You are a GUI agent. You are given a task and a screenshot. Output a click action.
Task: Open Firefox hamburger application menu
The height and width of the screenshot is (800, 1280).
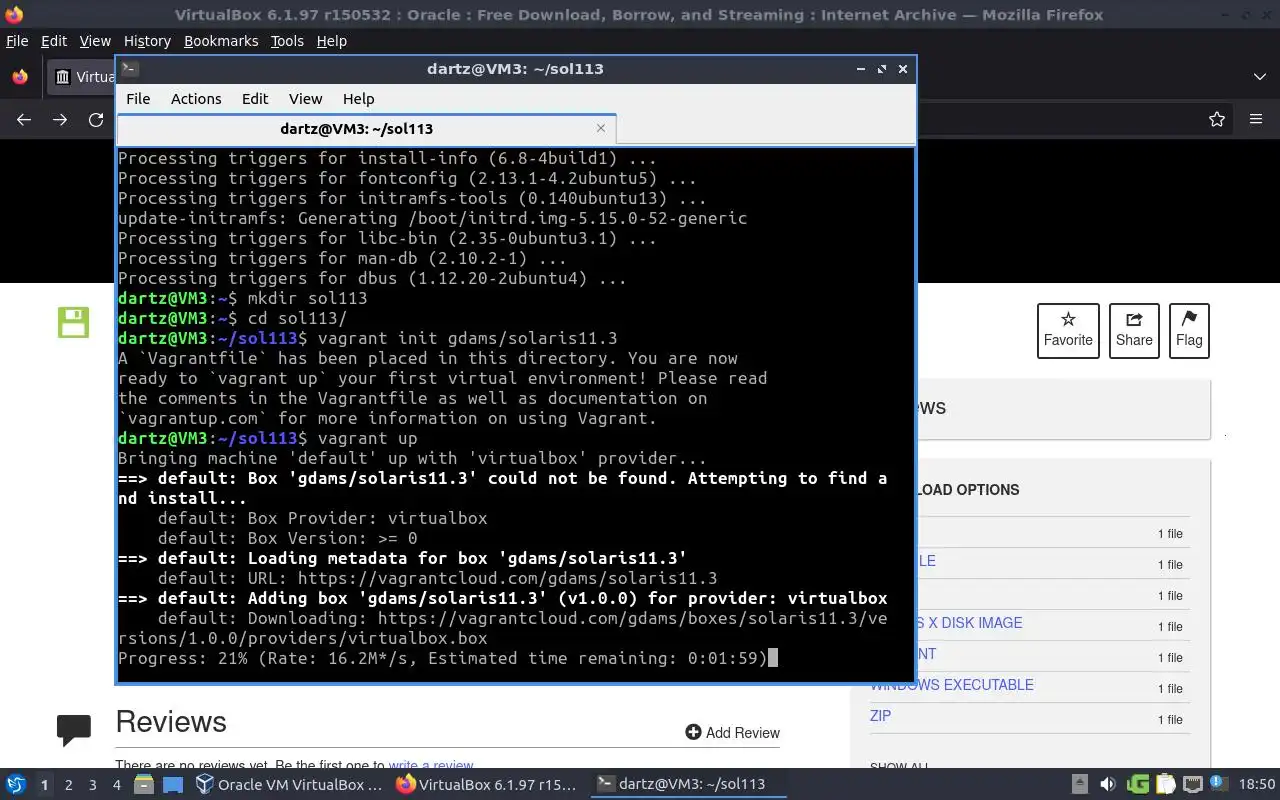(x=1256, y=119)
